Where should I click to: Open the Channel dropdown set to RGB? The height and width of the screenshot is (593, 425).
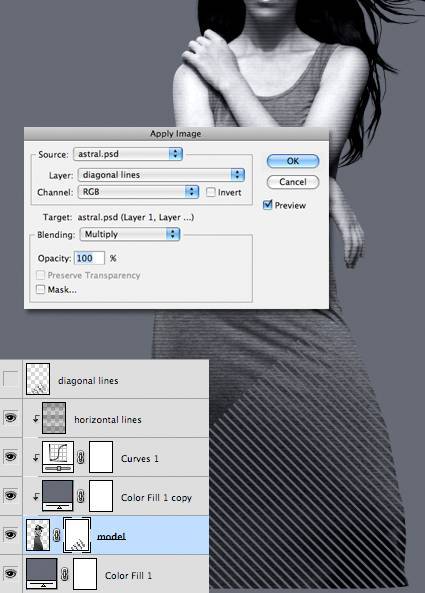[138, 192]
